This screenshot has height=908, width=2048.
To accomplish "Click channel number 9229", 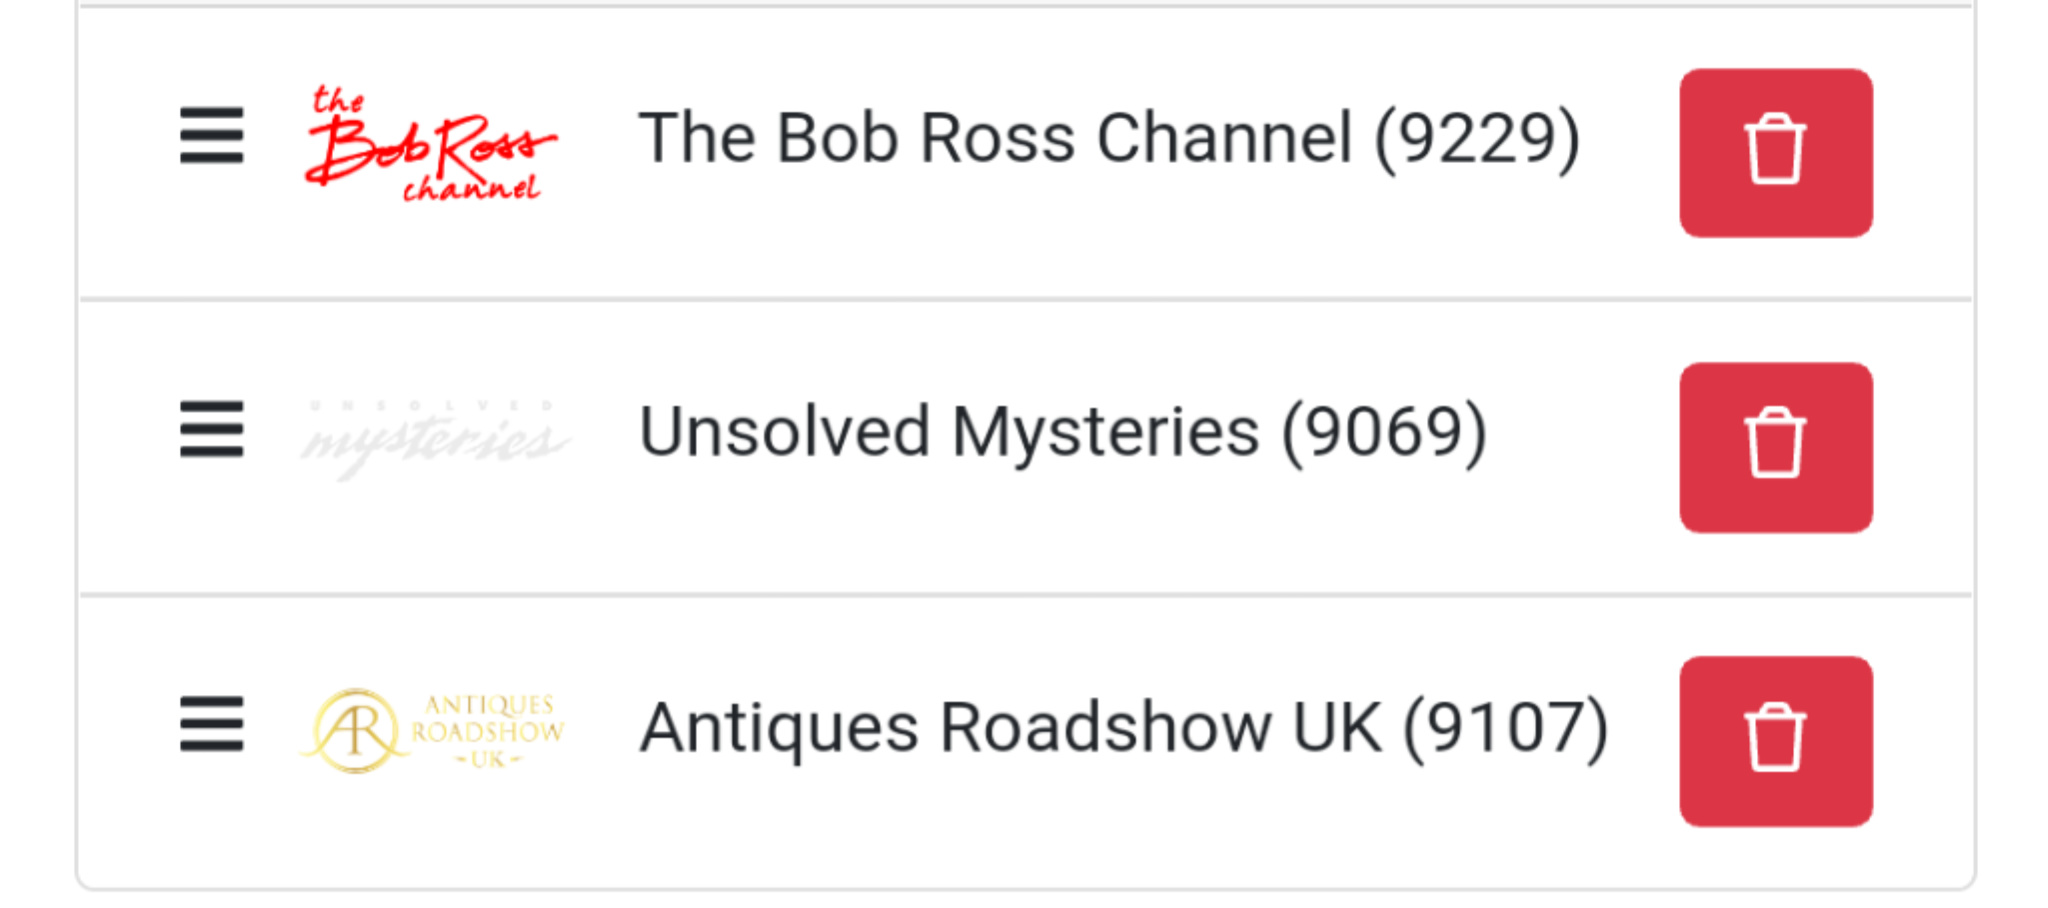I will coord(1477,138).
